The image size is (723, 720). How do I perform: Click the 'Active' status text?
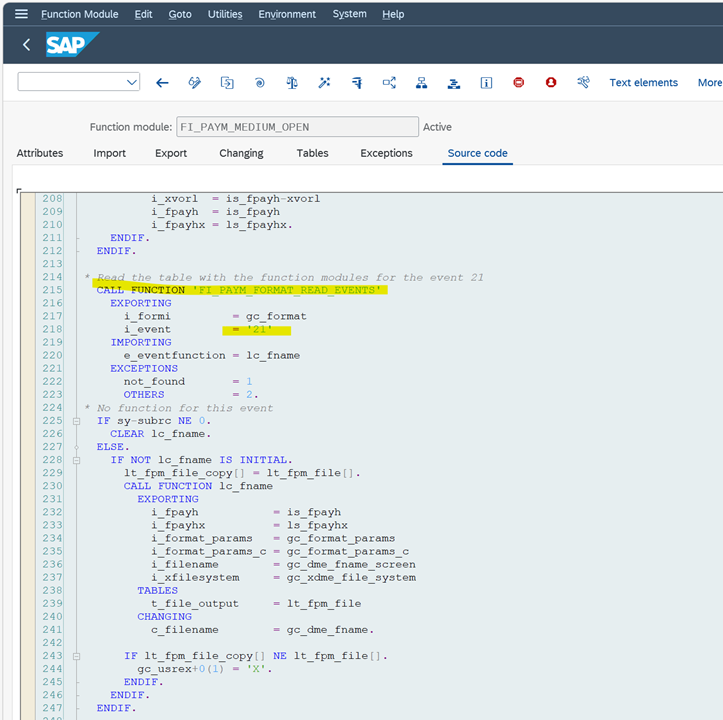[x=437, y=127]
